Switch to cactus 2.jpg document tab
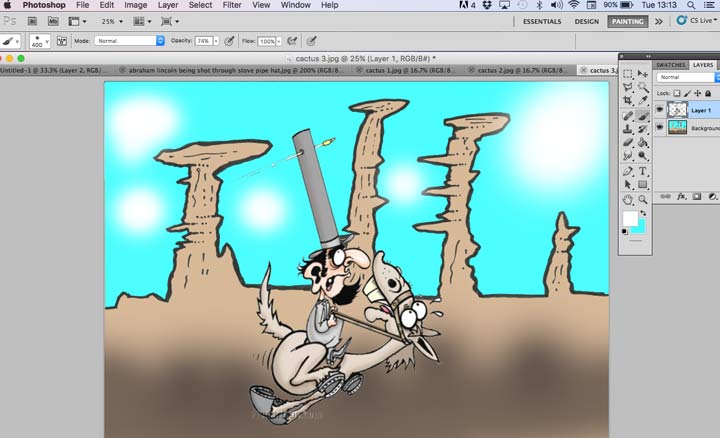This screenshot has width=720, height=438. pyautogui.click(x=521, y=70)
